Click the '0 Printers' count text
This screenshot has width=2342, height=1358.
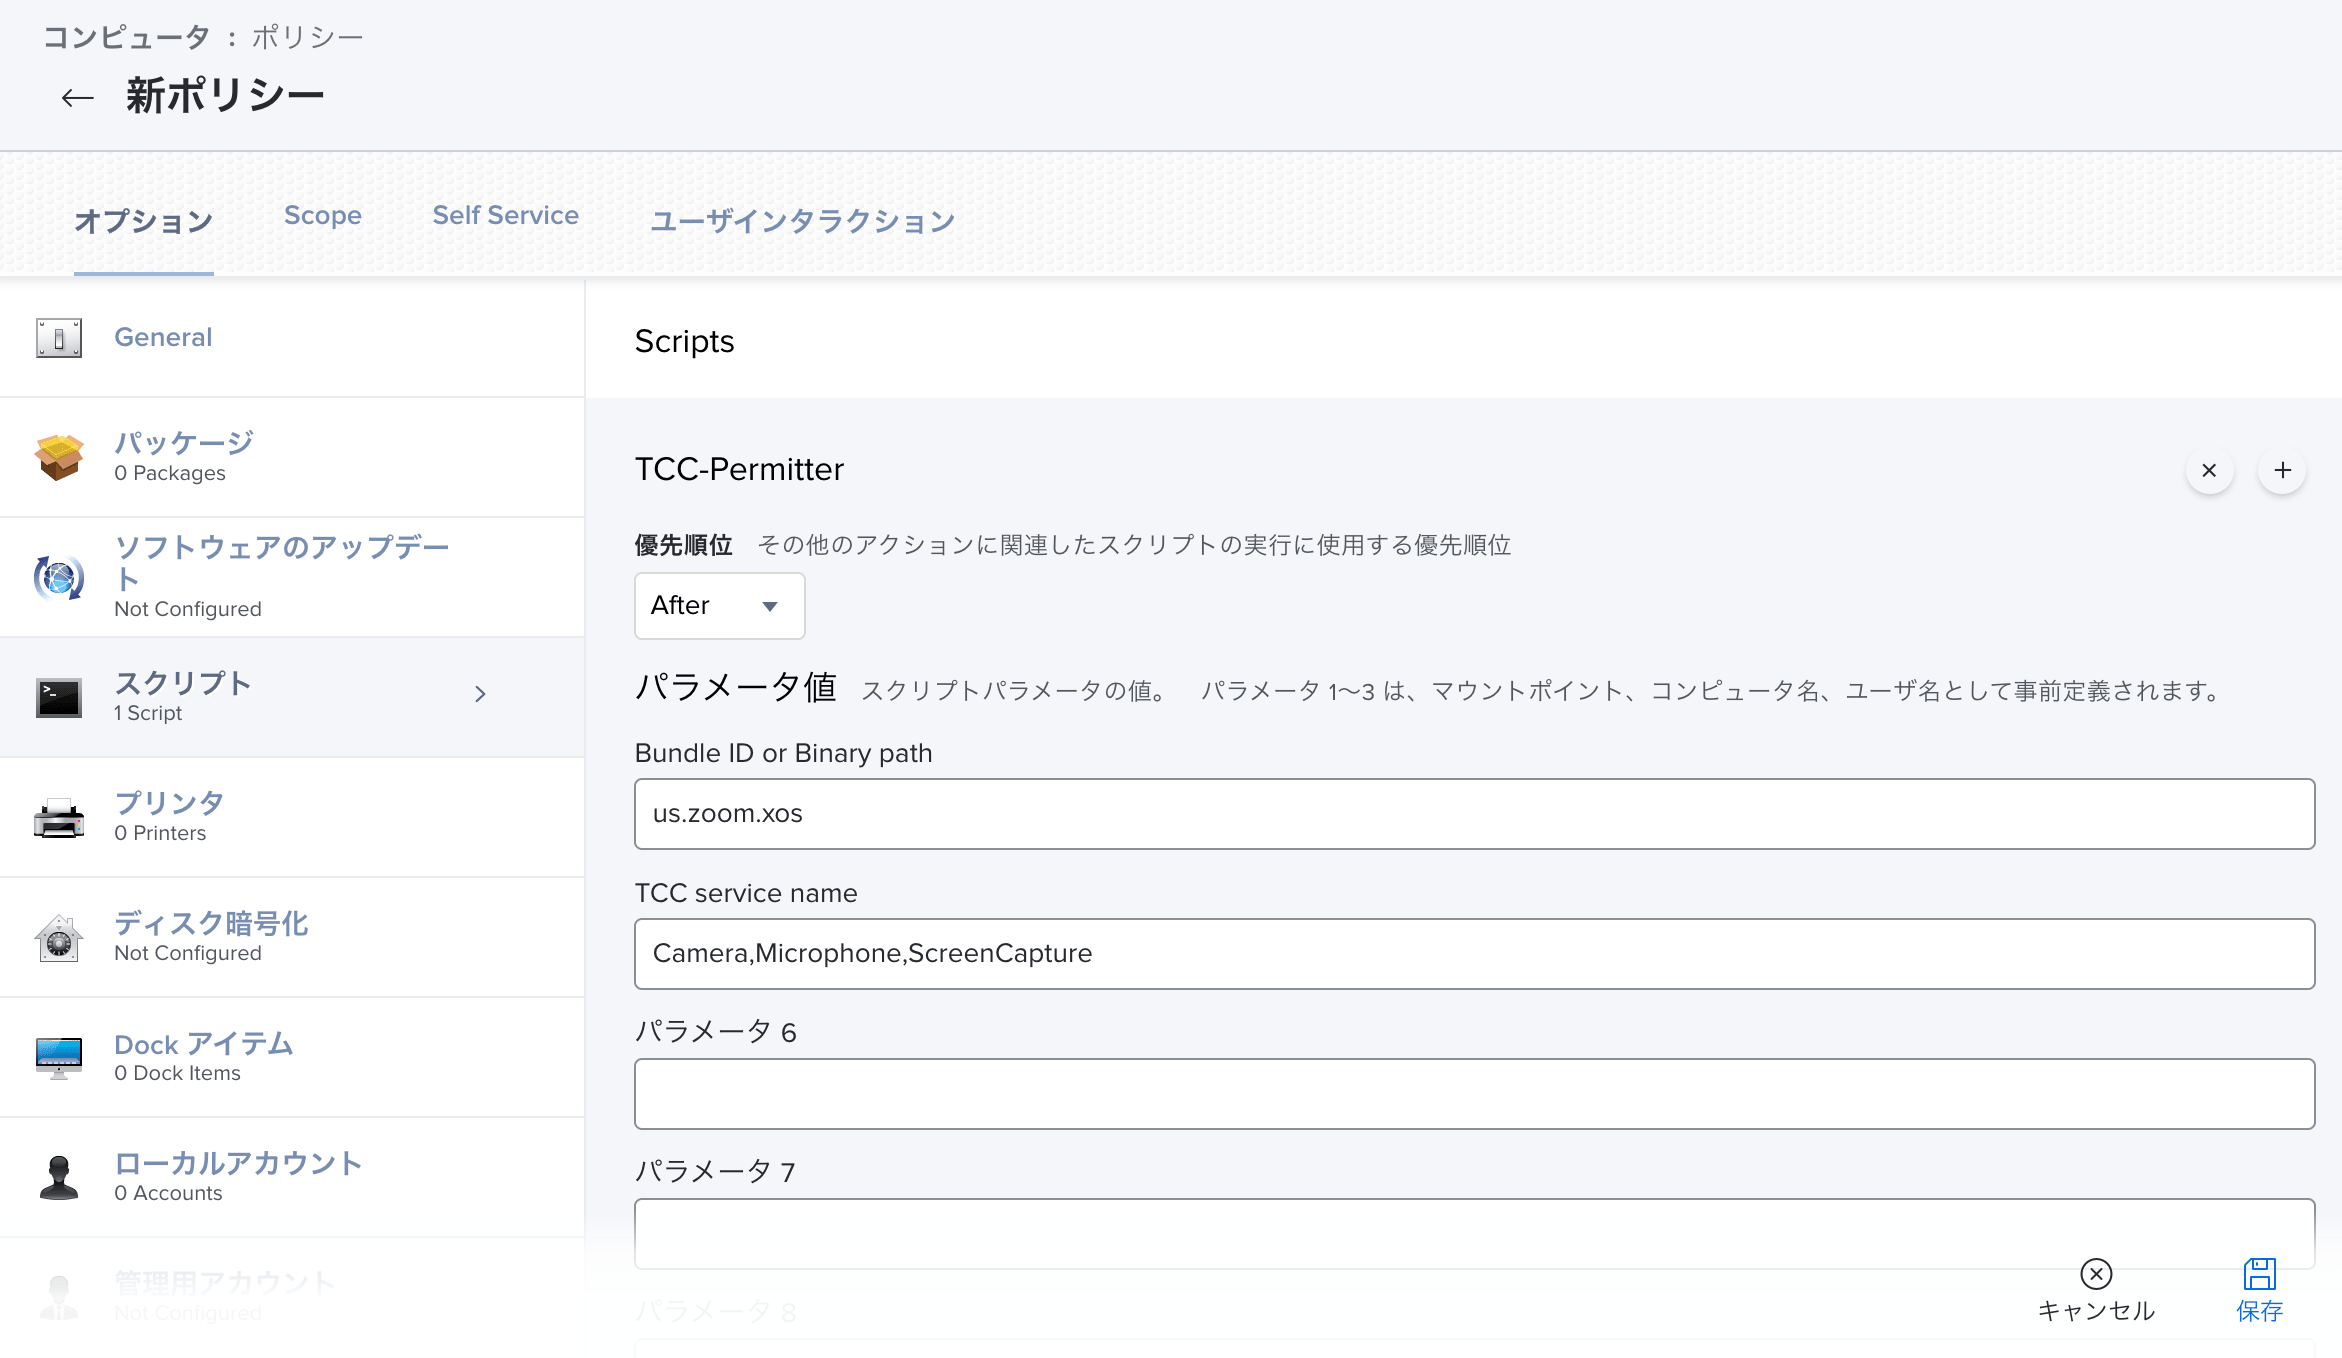[x=160, y=833]
